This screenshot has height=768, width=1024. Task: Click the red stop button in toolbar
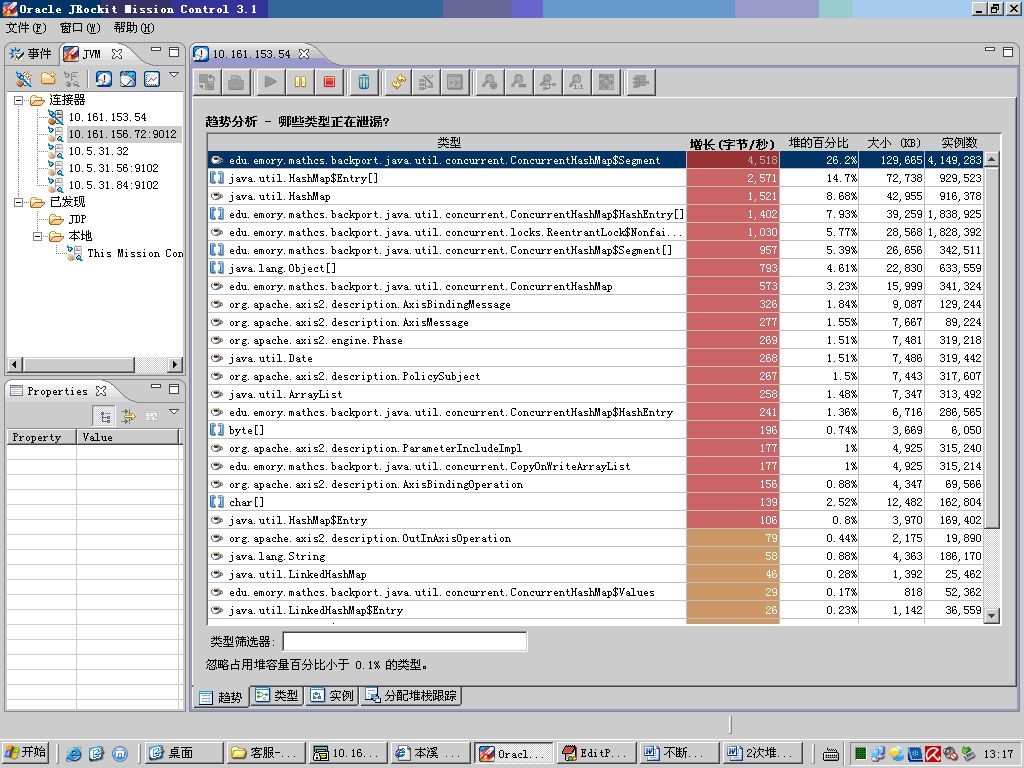[x=329, y=82]
